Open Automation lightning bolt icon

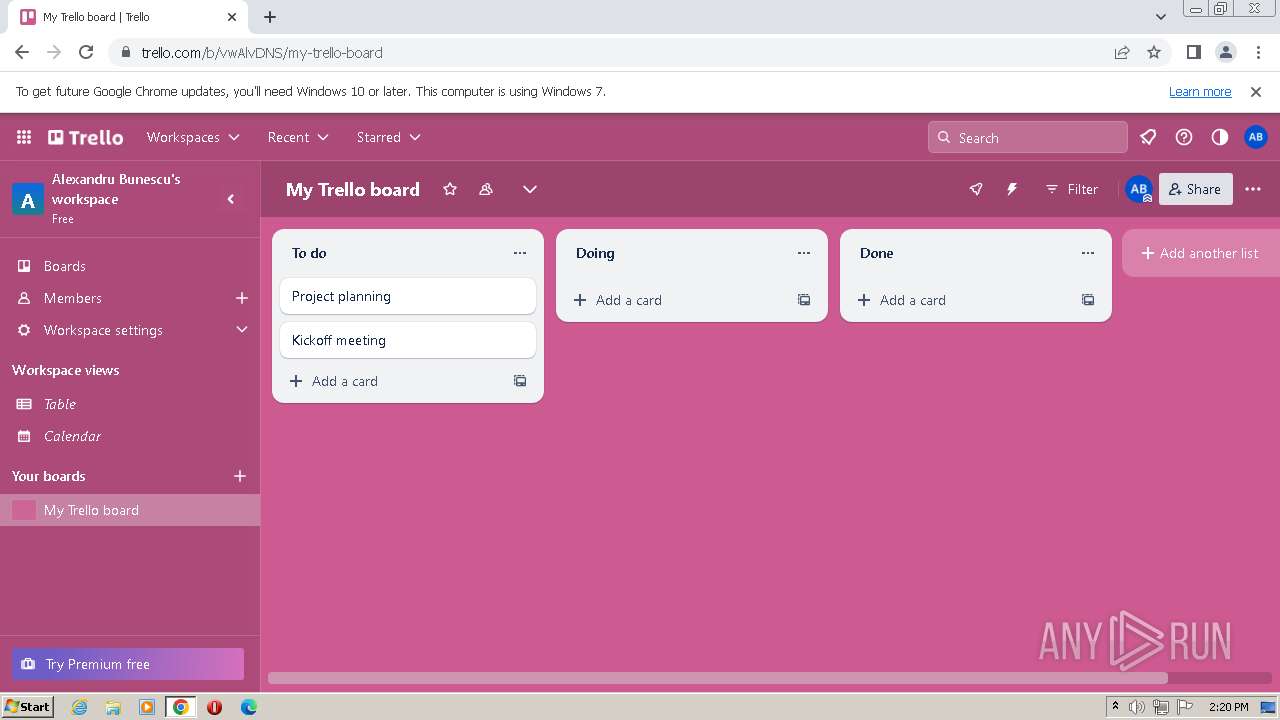tap(1012, 189)
